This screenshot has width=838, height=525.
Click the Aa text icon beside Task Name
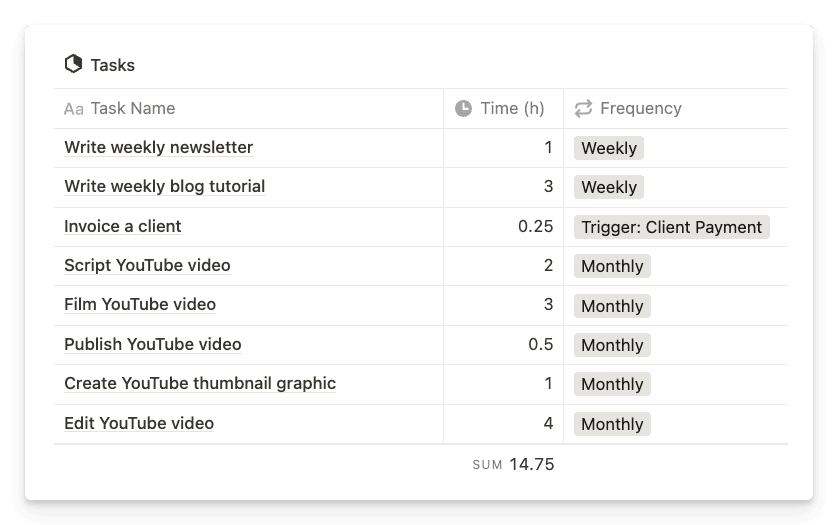click(74, 109)
